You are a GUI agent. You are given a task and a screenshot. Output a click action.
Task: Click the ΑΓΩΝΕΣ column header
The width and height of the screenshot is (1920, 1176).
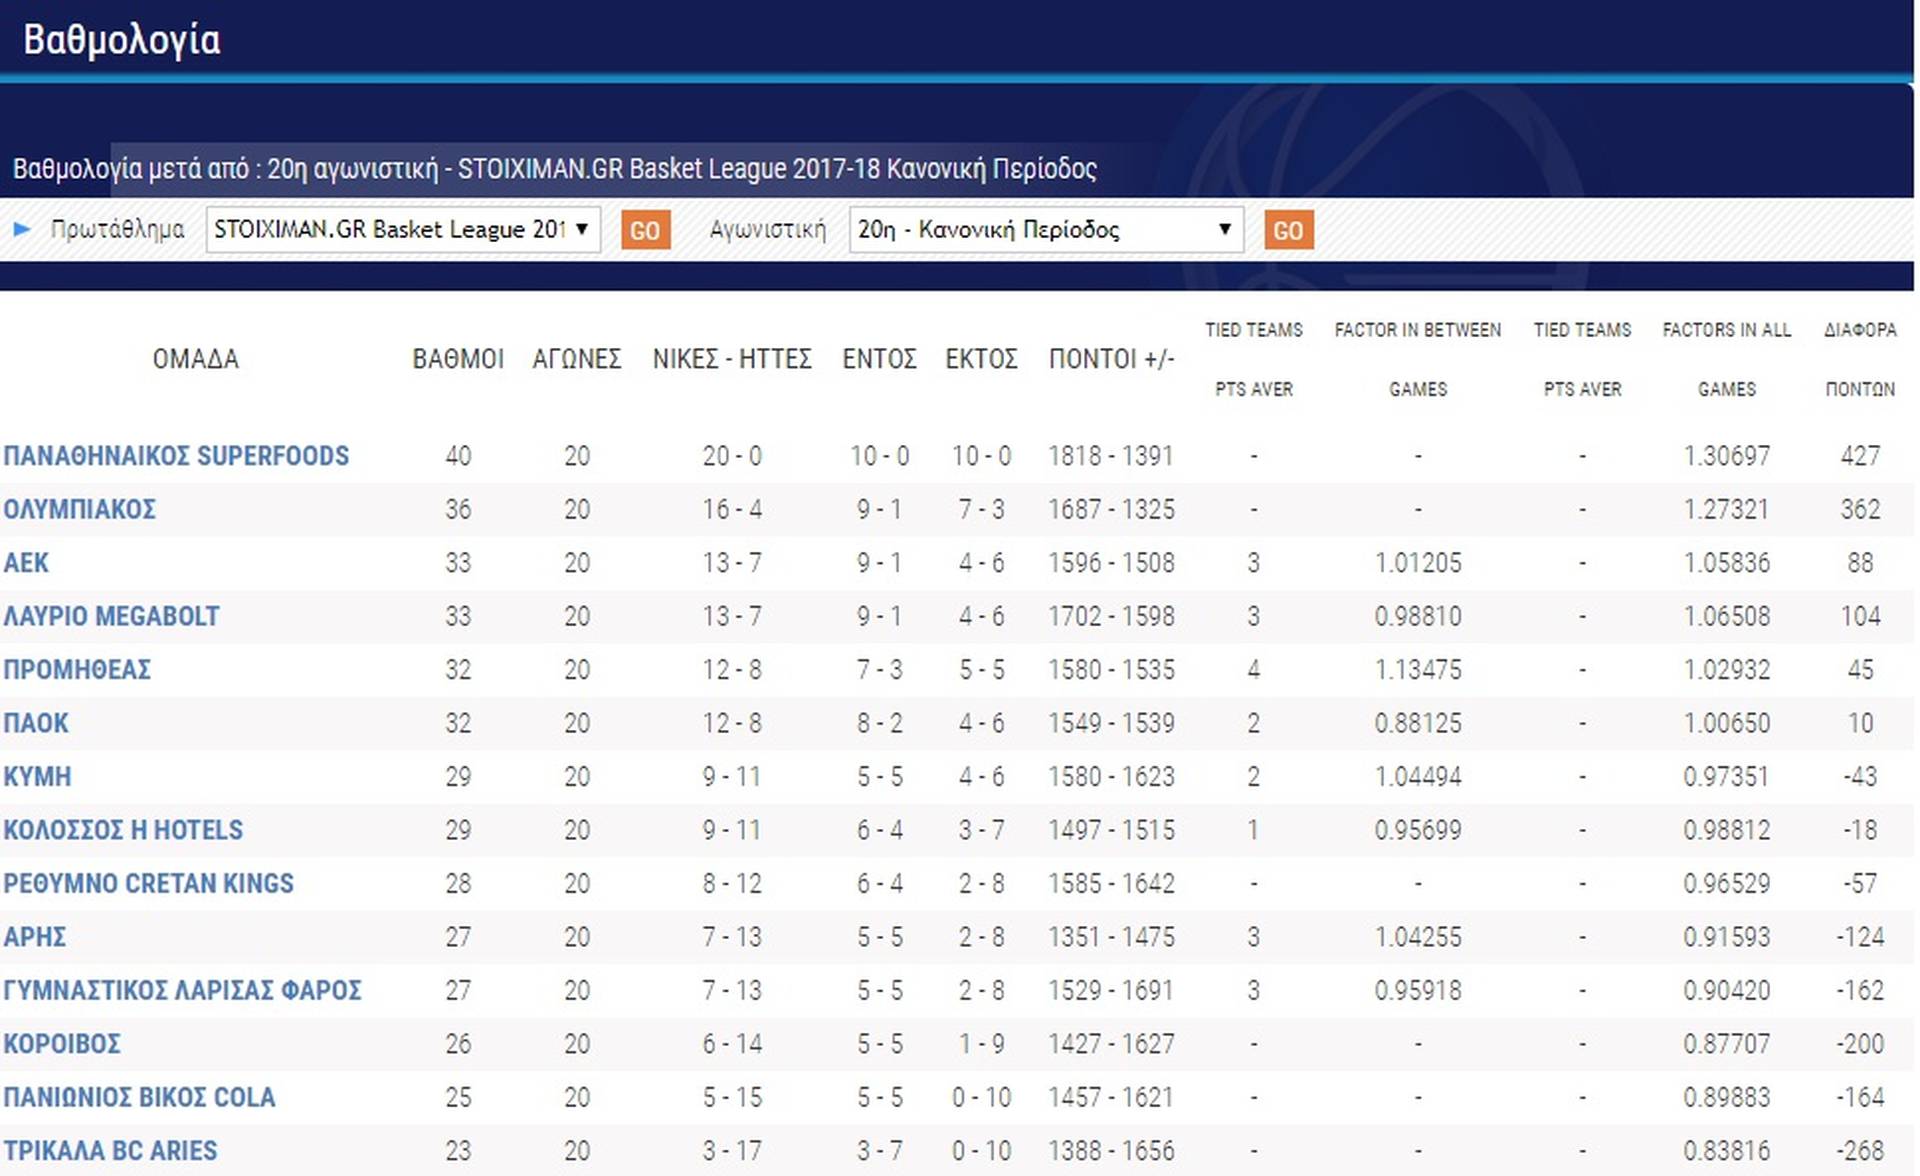577,359
